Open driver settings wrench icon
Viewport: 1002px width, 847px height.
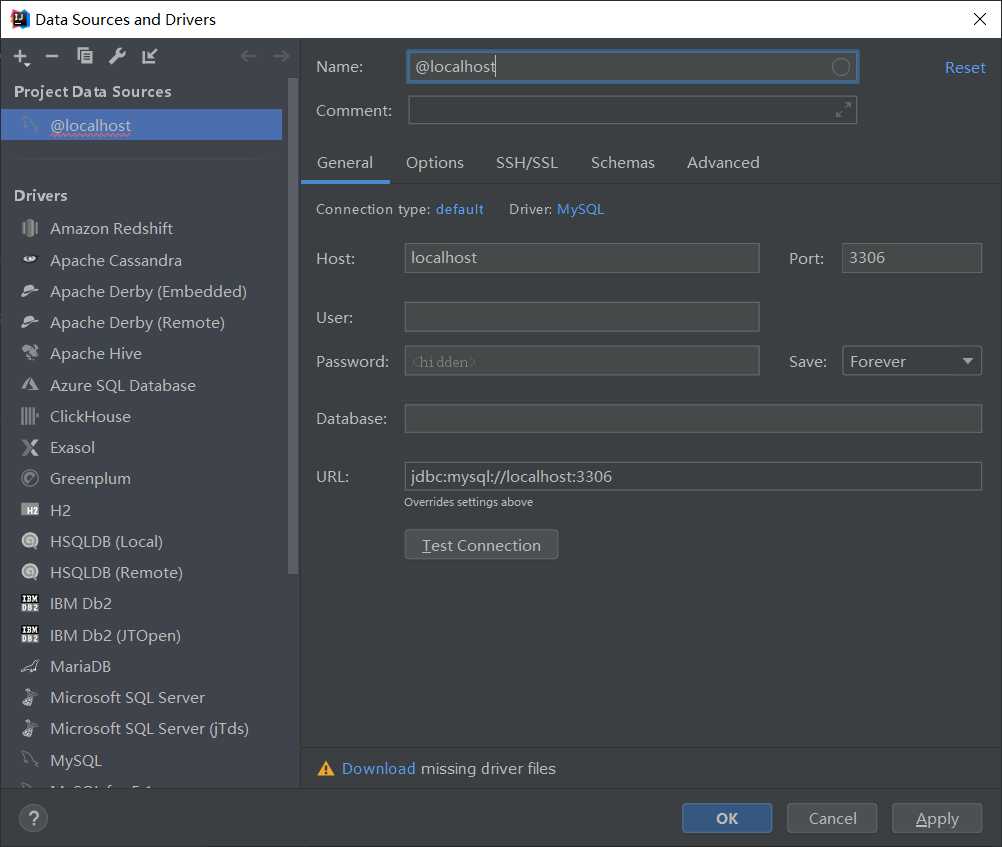click(117, 56)
